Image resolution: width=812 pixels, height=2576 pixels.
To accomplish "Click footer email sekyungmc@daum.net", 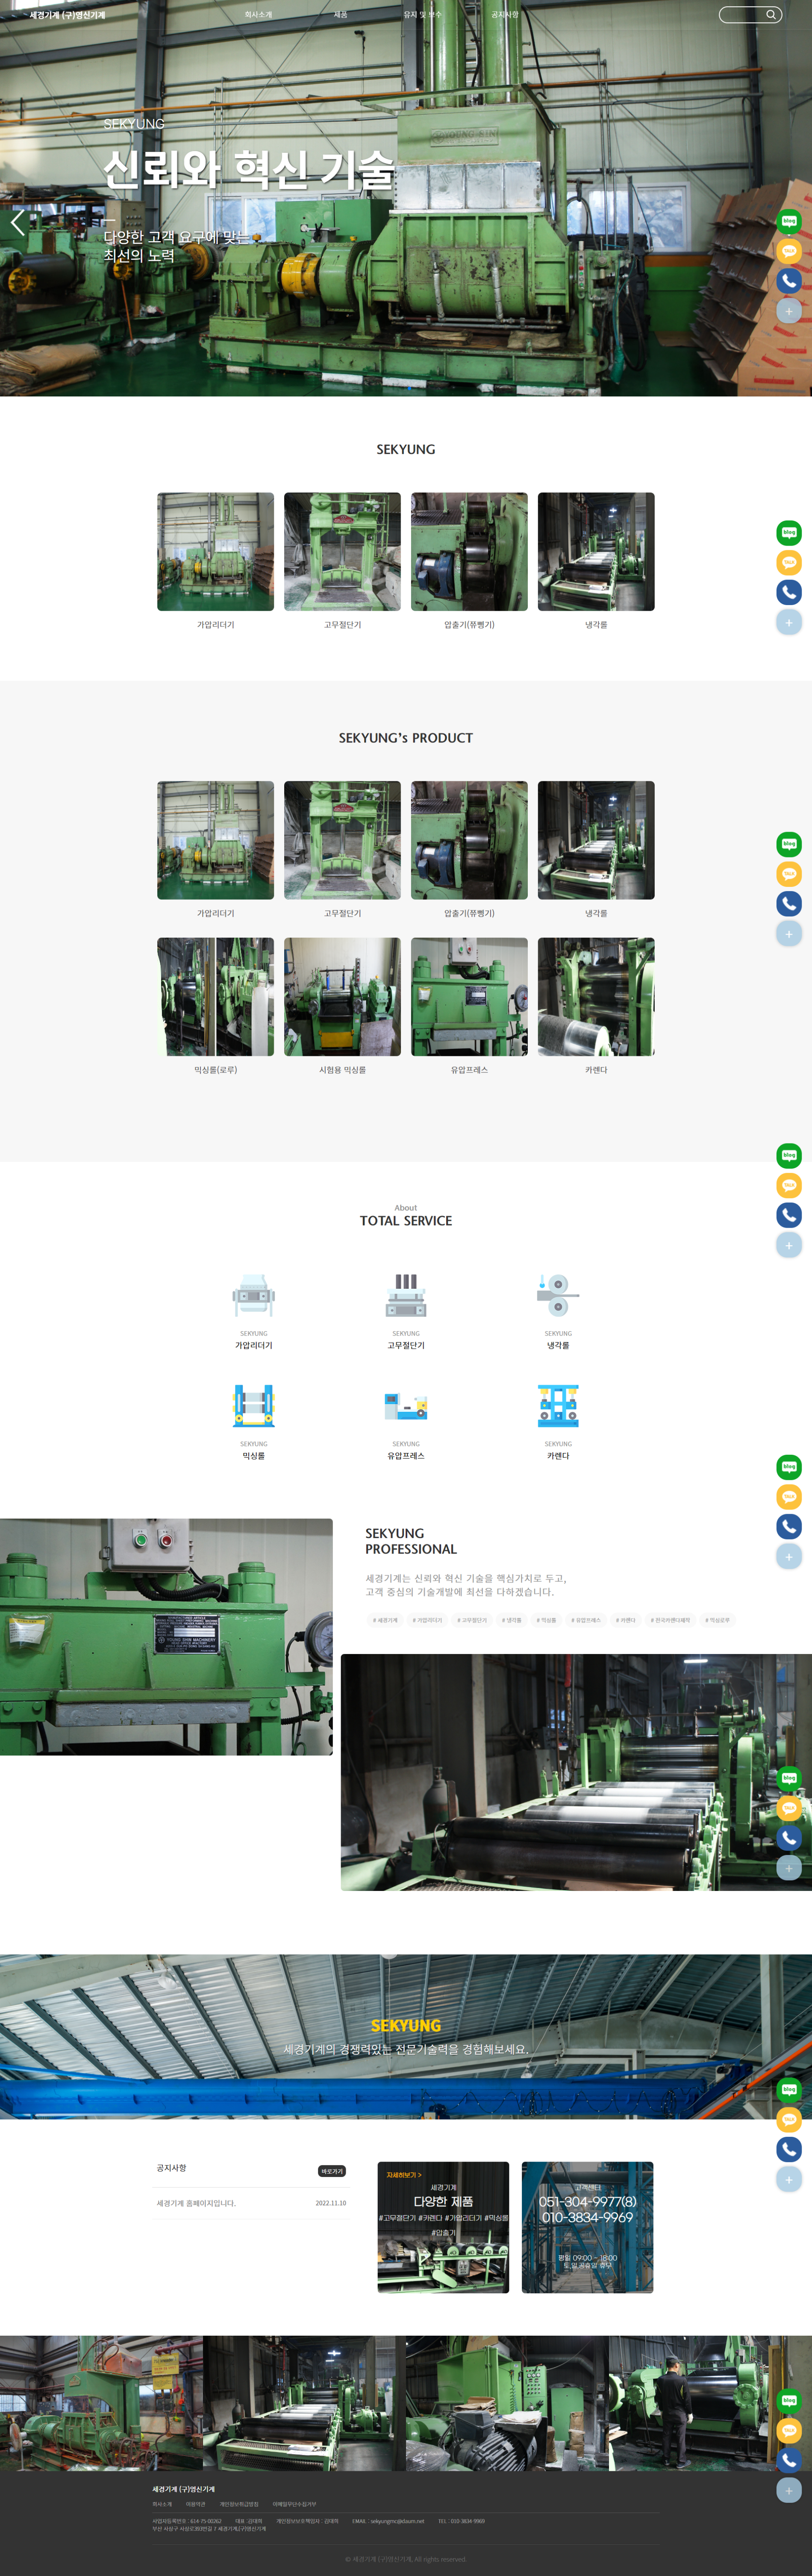I will coord(397,2521).
